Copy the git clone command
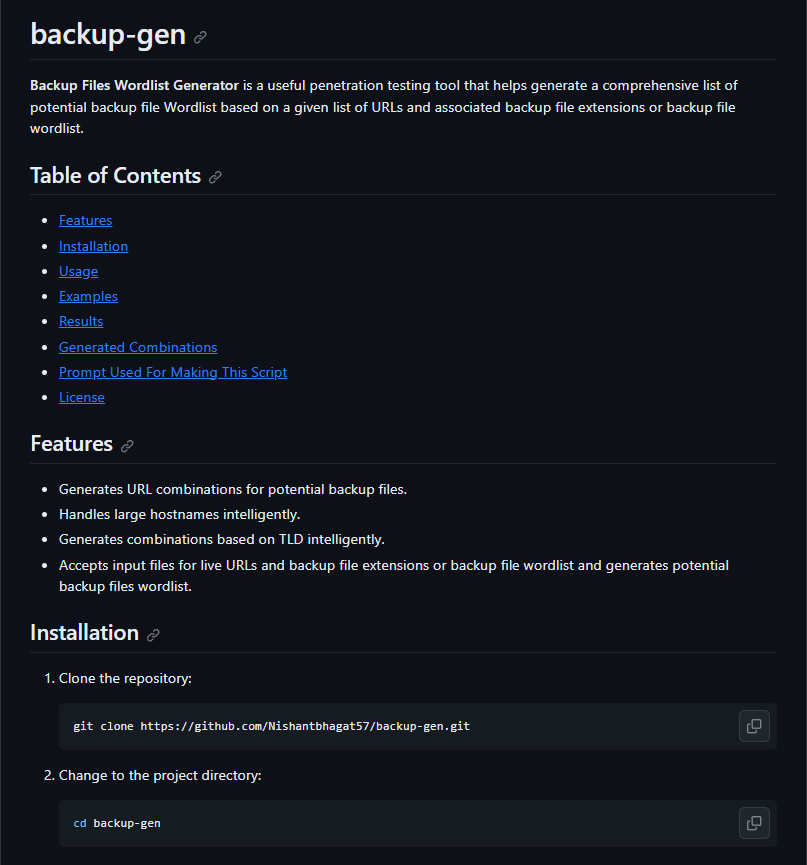Image resolution: width=807 pixels, height=865 pixels. 754,726
